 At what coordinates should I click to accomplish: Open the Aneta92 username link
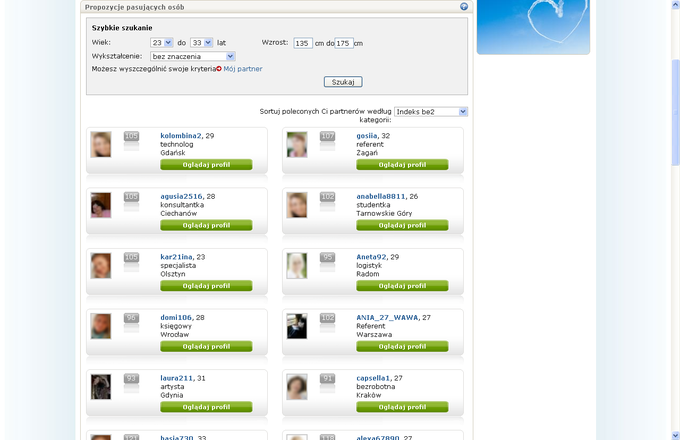point(371,257)
